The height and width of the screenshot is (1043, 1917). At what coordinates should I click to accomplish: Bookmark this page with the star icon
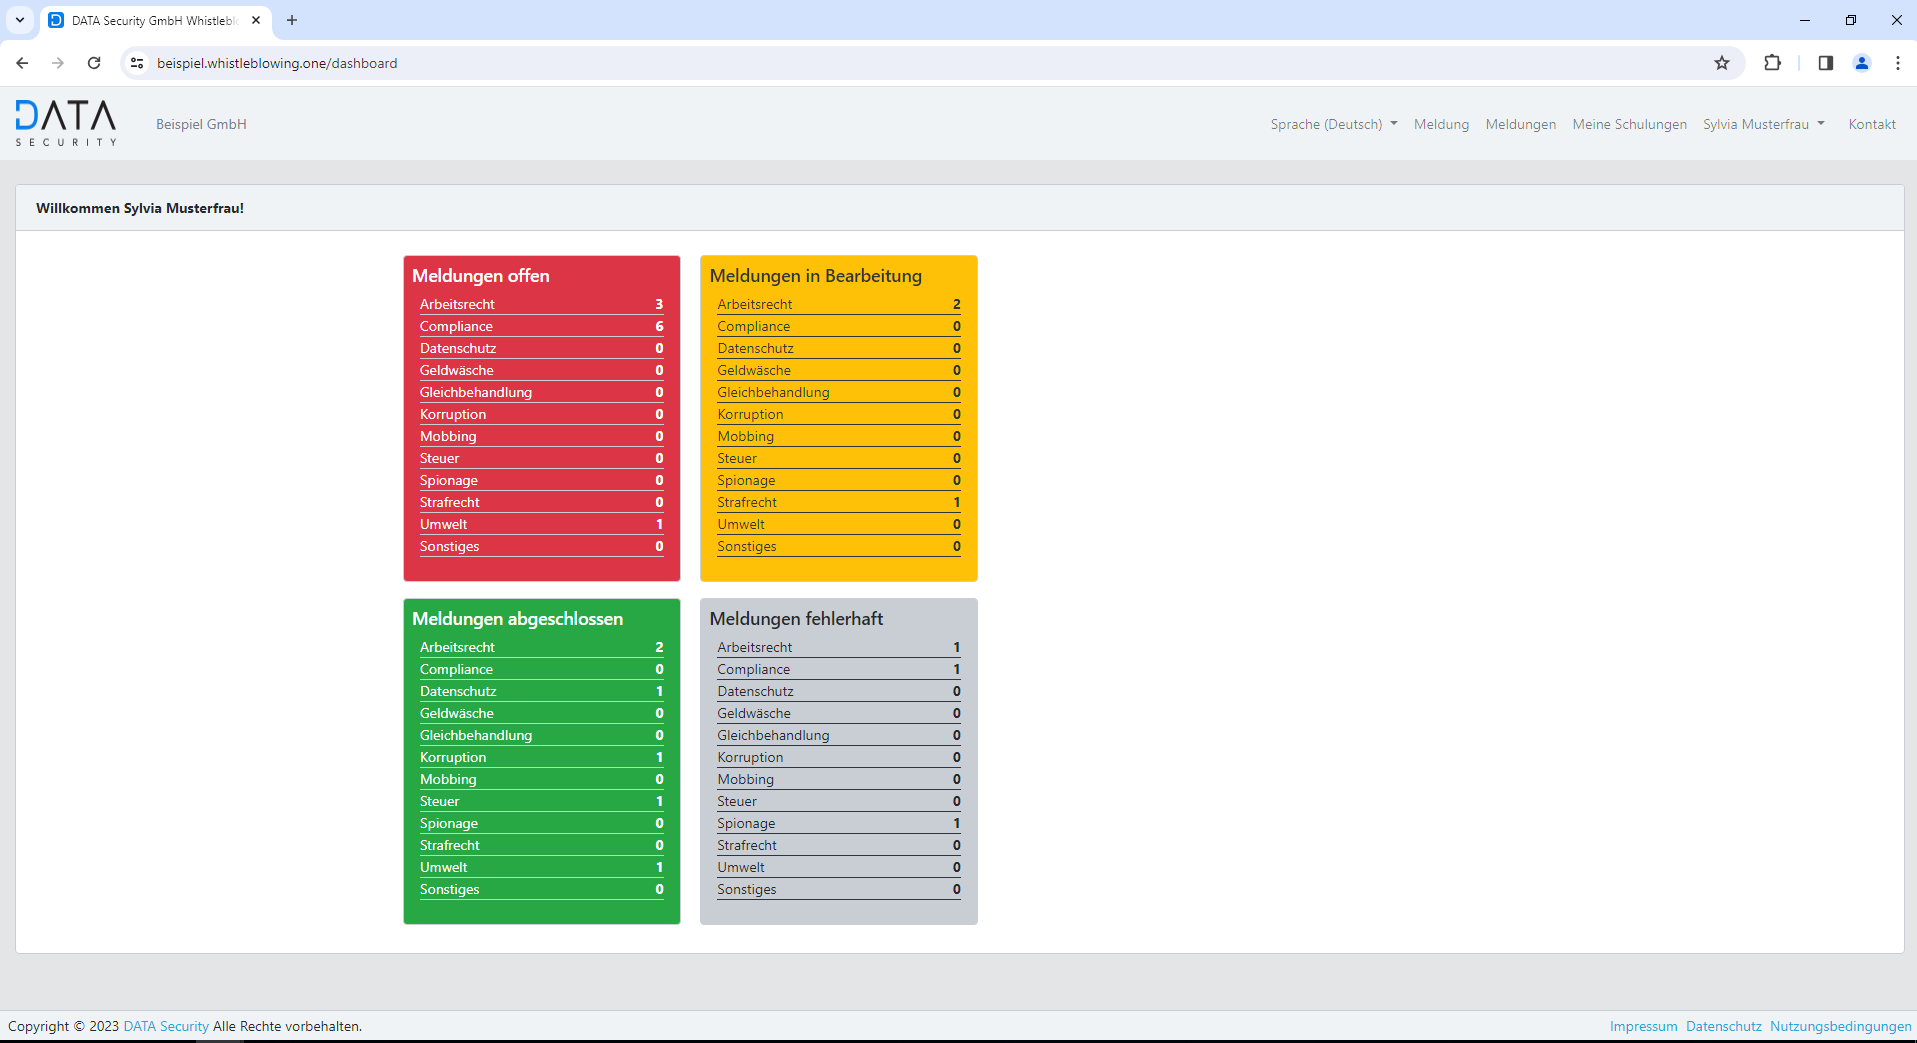coord(1721,63)
